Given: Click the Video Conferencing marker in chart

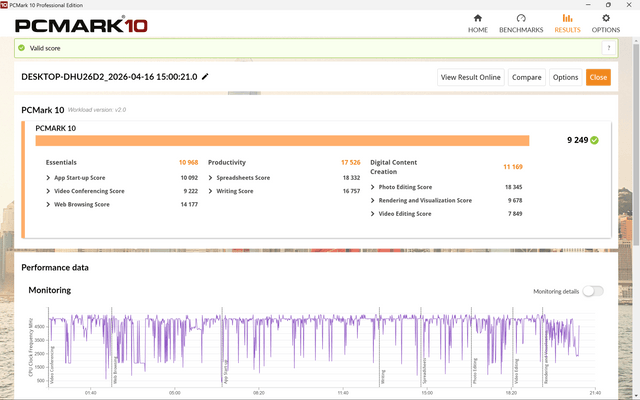Looking at the screenshot, I should tap(52, 365).
